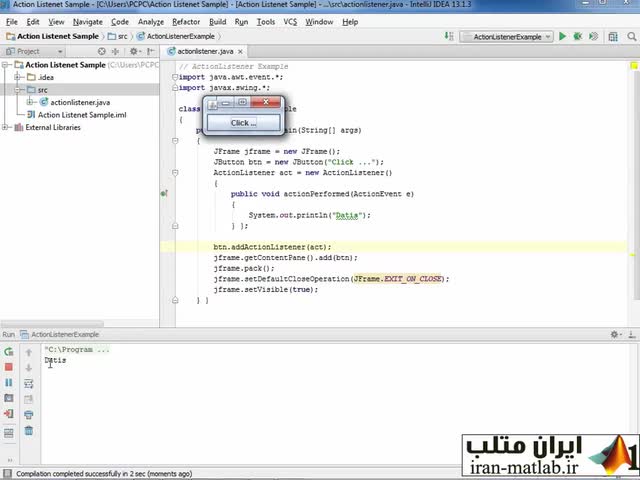This screenshot has width=640, height=480.
Task: Open Run panel settings gear
Action: click(x=615, y=334)
